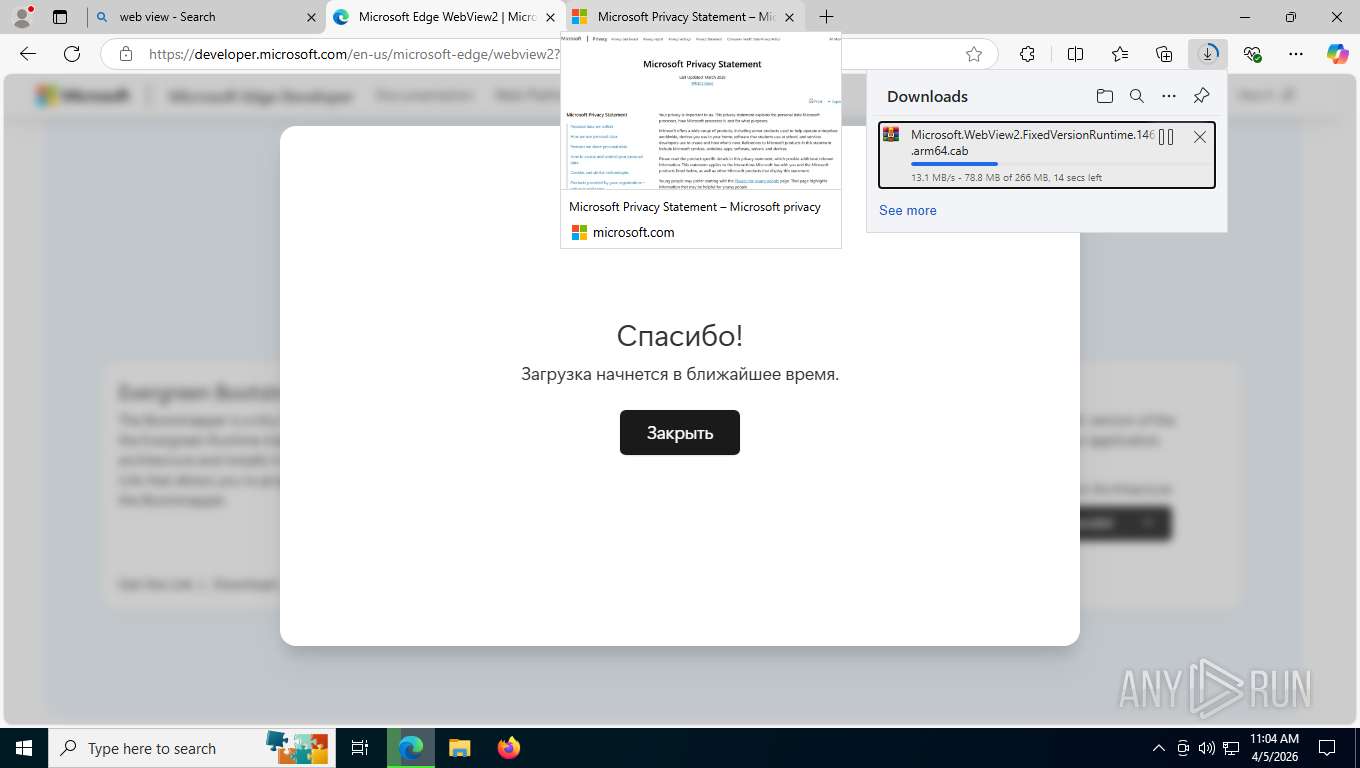Open Task View on the taskbar
The width and height of the screenshot is (1360, 768).
click(360, 748)
